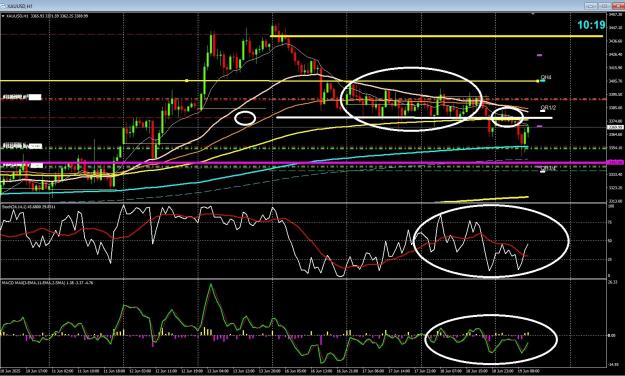
Task: Select the upper yellow horizontal line near the high
Action: [x=436, y=36]
